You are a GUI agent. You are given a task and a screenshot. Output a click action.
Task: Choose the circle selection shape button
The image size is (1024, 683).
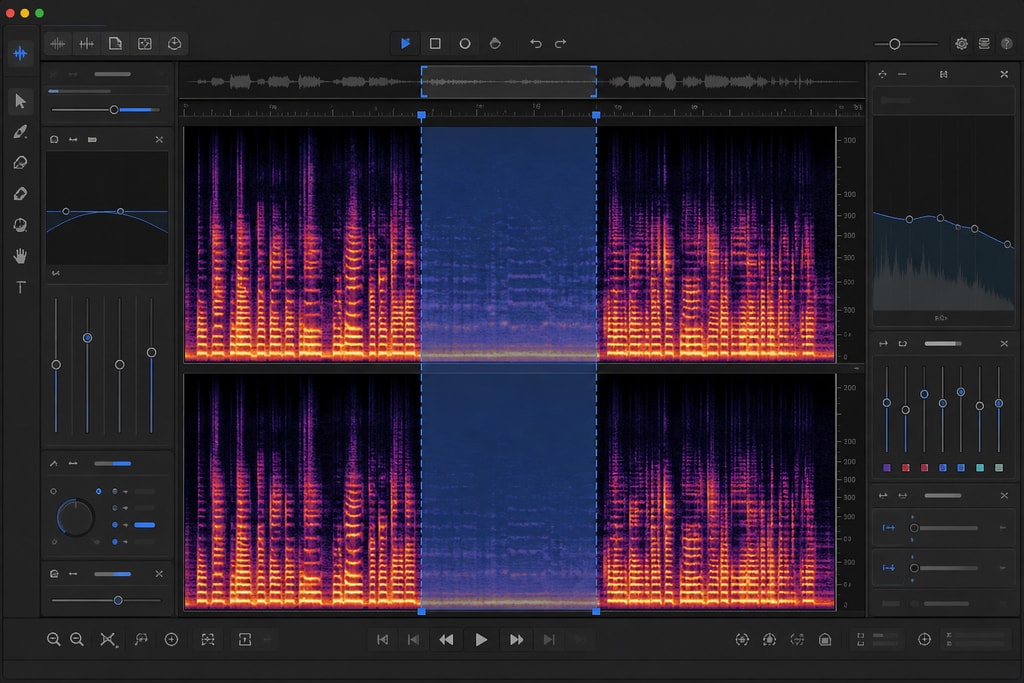pyautogui.click(x=465, y=43)
